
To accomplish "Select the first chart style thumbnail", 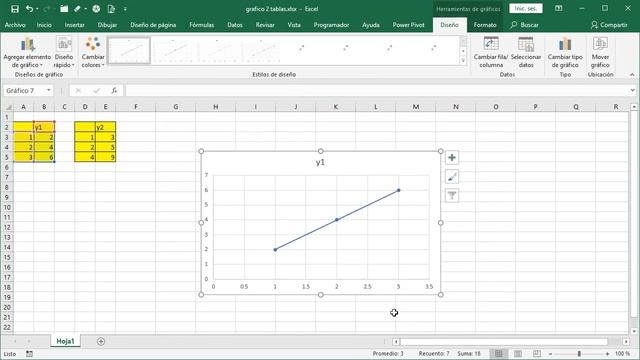I will pyautogui.click(x=129, y=50).
